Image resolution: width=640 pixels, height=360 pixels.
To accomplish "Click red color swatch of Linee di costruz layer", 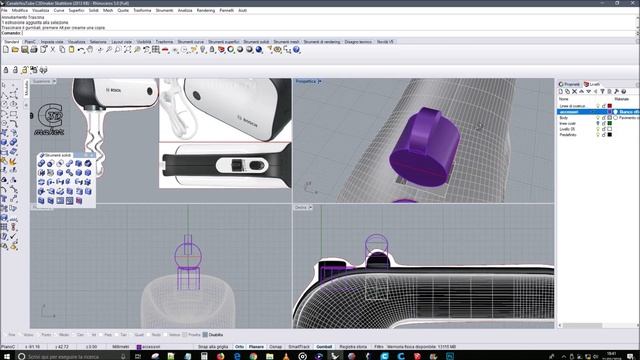I will pos(610,106).
